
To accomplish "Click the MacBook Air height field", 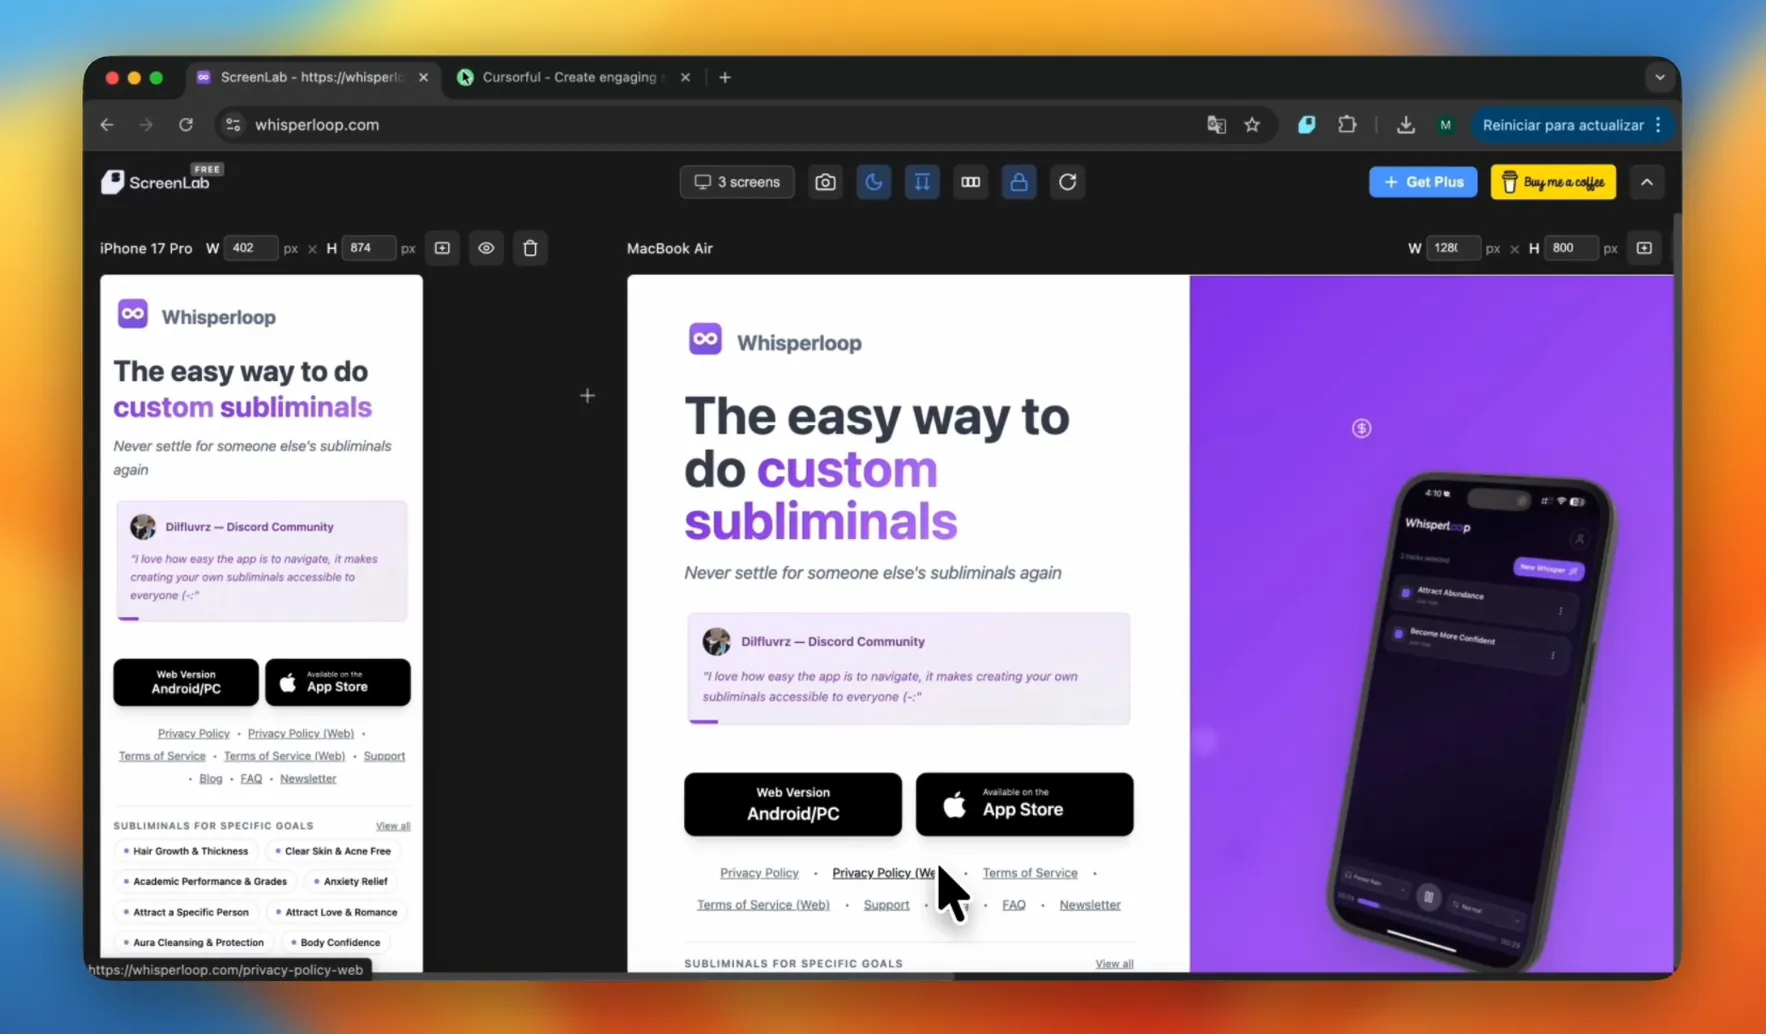I will click(x=1571, y=248).
